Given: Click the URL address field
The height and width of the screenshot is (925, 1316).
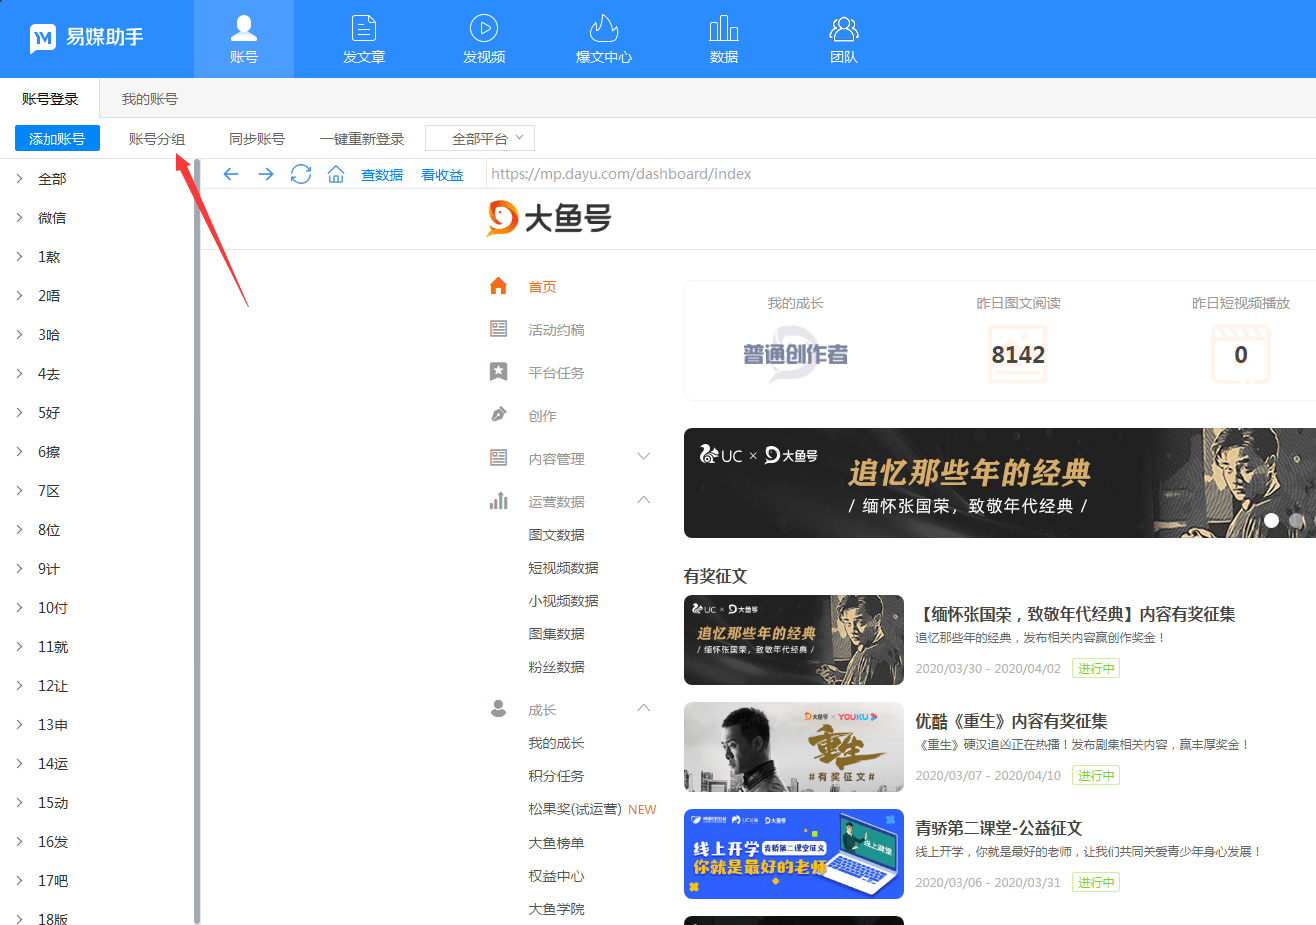Looking at the screenshot, I should click(900, 174).
